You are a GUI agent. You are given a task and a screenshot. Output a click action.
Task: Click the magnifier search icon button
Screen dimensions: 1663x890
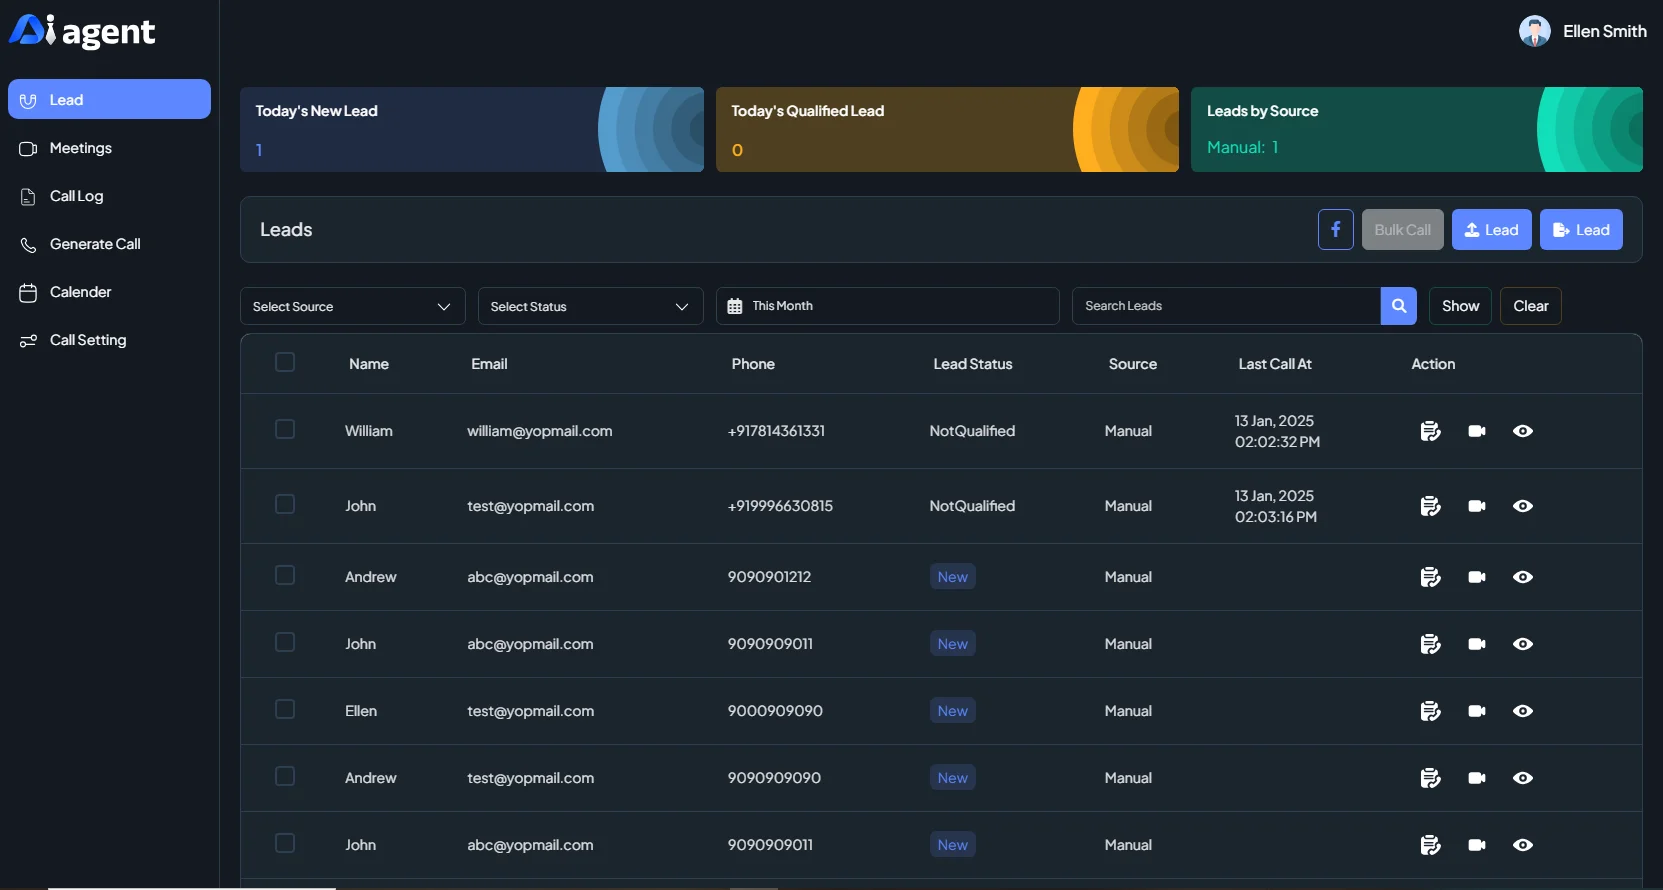tap(1398, 306)
